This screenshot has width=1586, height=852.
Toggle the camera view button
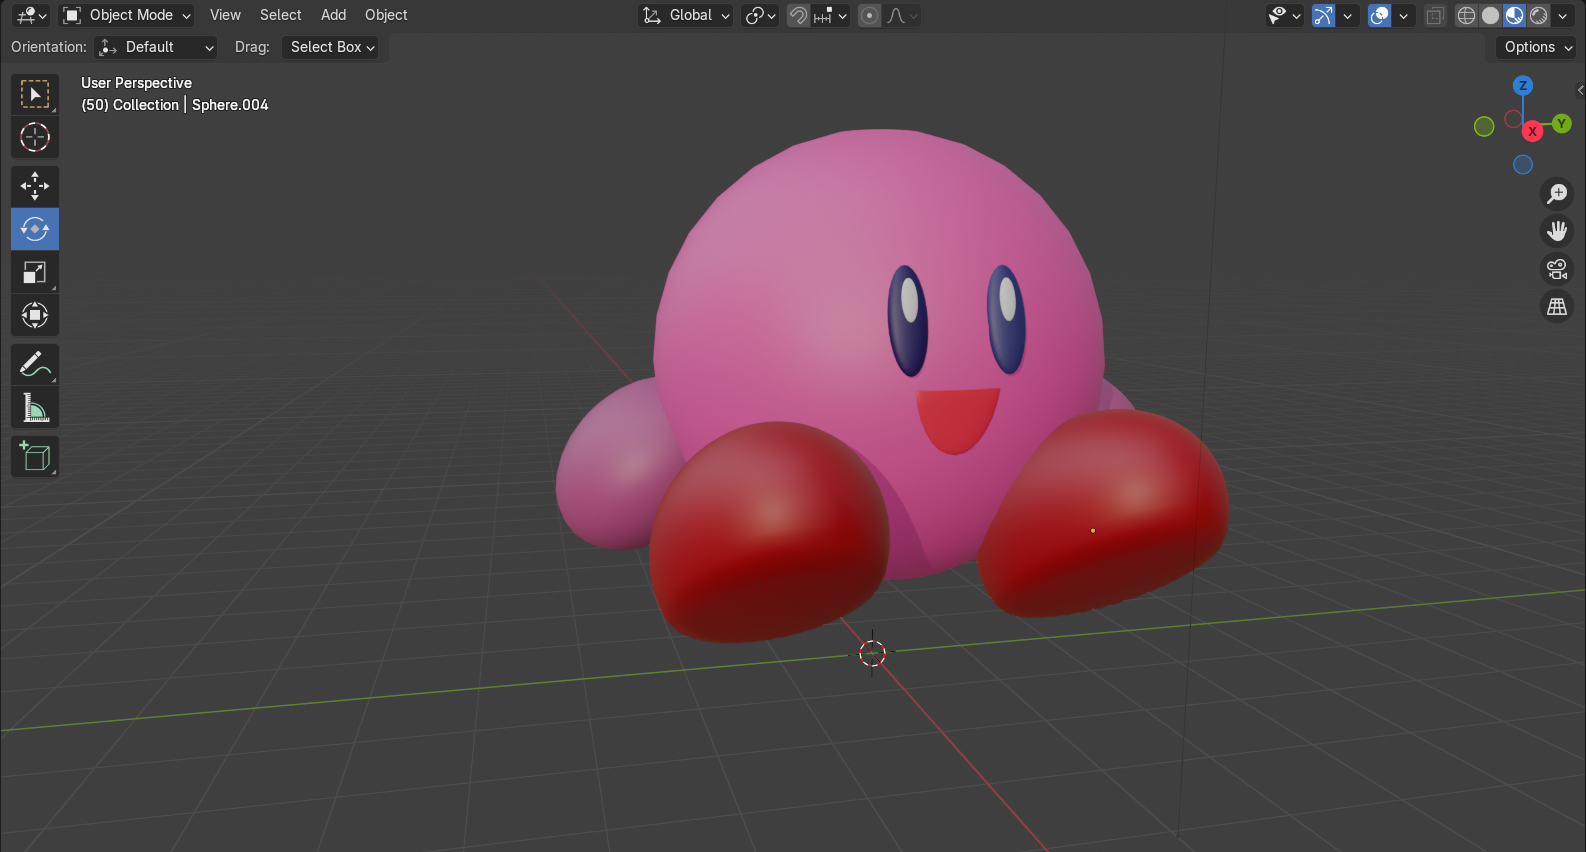tap(1557, 269)
